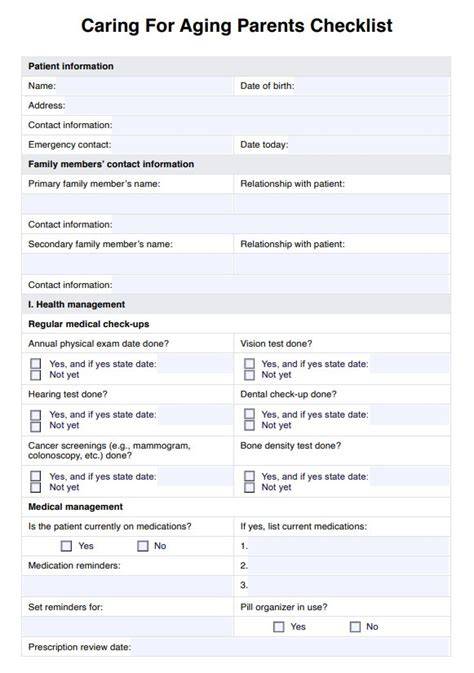The image size is (474, 673).
Task: Check Not yet for annual physical exam
Action: click(x=36, y=375)
